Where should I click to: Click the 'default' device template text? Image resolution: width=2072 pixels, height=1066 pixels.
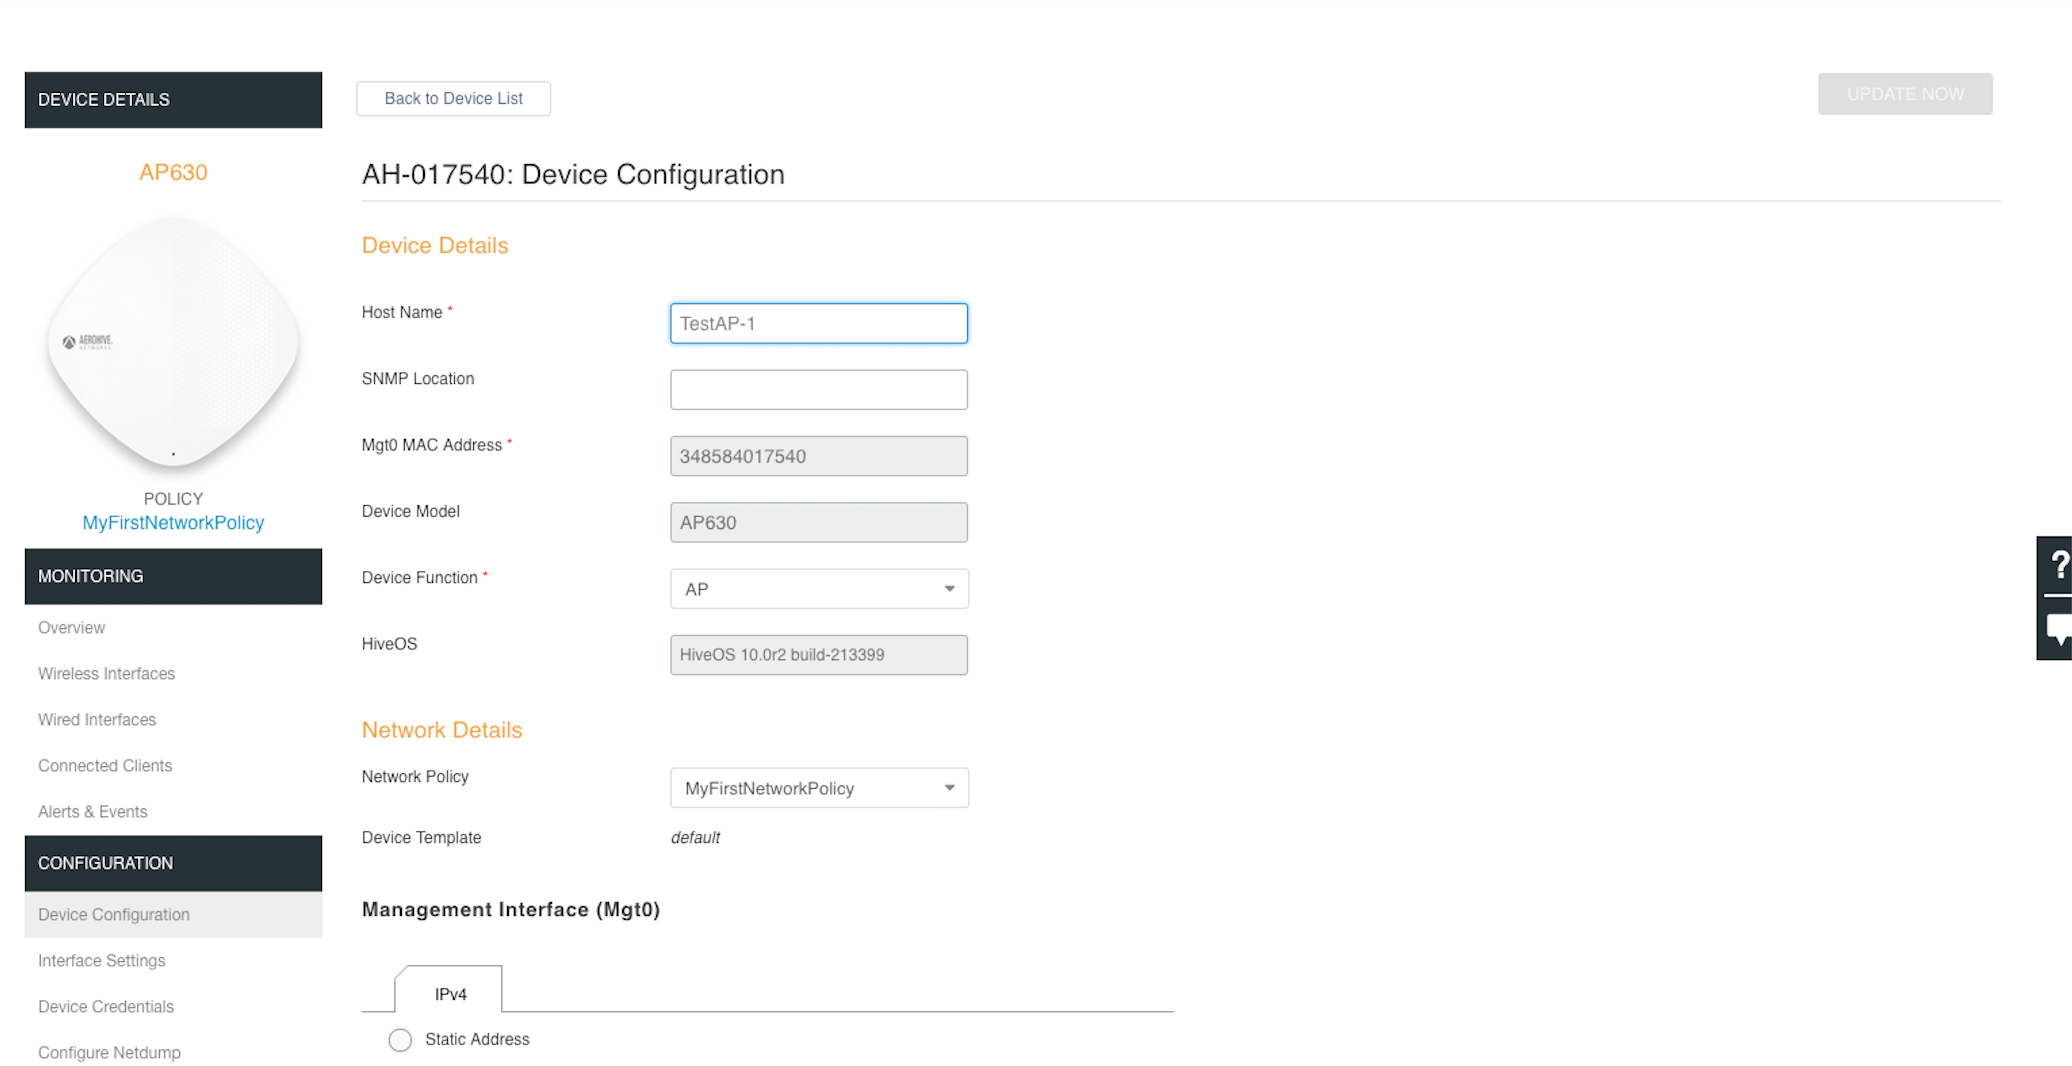pos(695,838)
